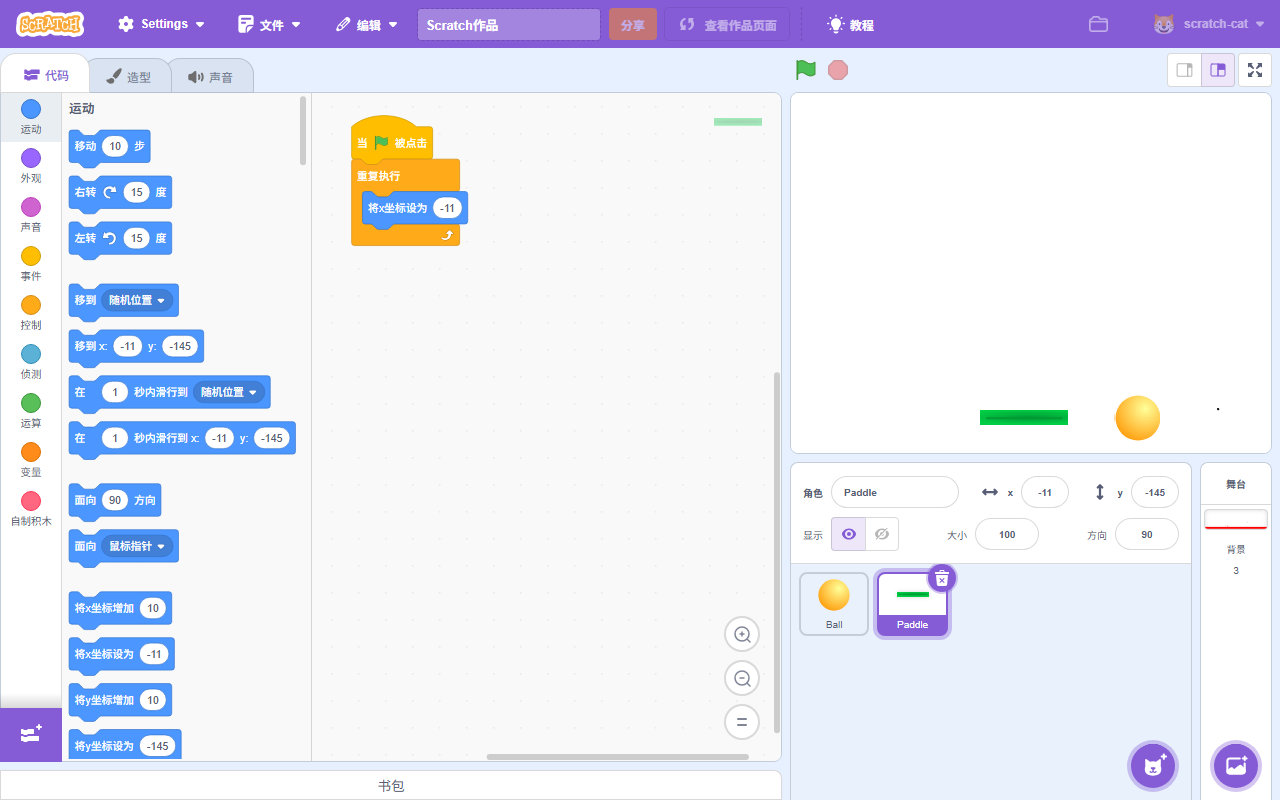1280x800 pixels.
Task: Open the 声音 sounds tab
Action: [210, 76]
